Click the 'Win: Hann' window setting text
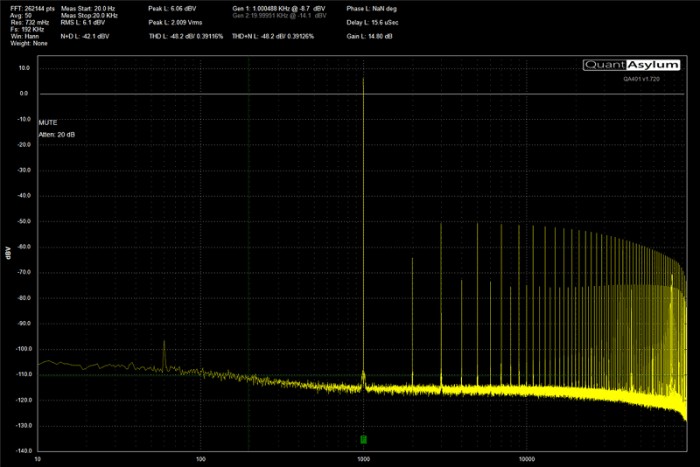Viewport: 700px width, 467px height. coord(25,37)
